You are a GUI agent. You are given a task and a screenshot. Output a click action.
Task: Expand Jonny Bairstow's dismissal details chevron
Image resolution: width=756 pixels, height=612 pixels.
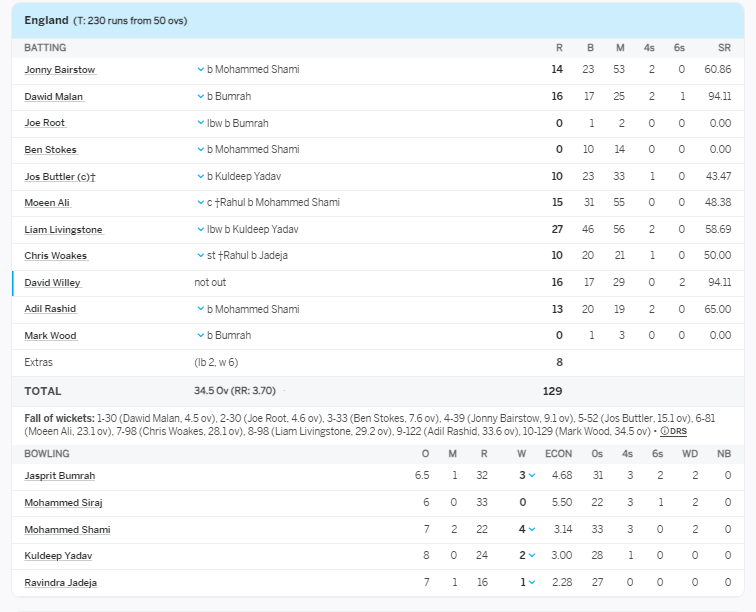tap(200, 70)
